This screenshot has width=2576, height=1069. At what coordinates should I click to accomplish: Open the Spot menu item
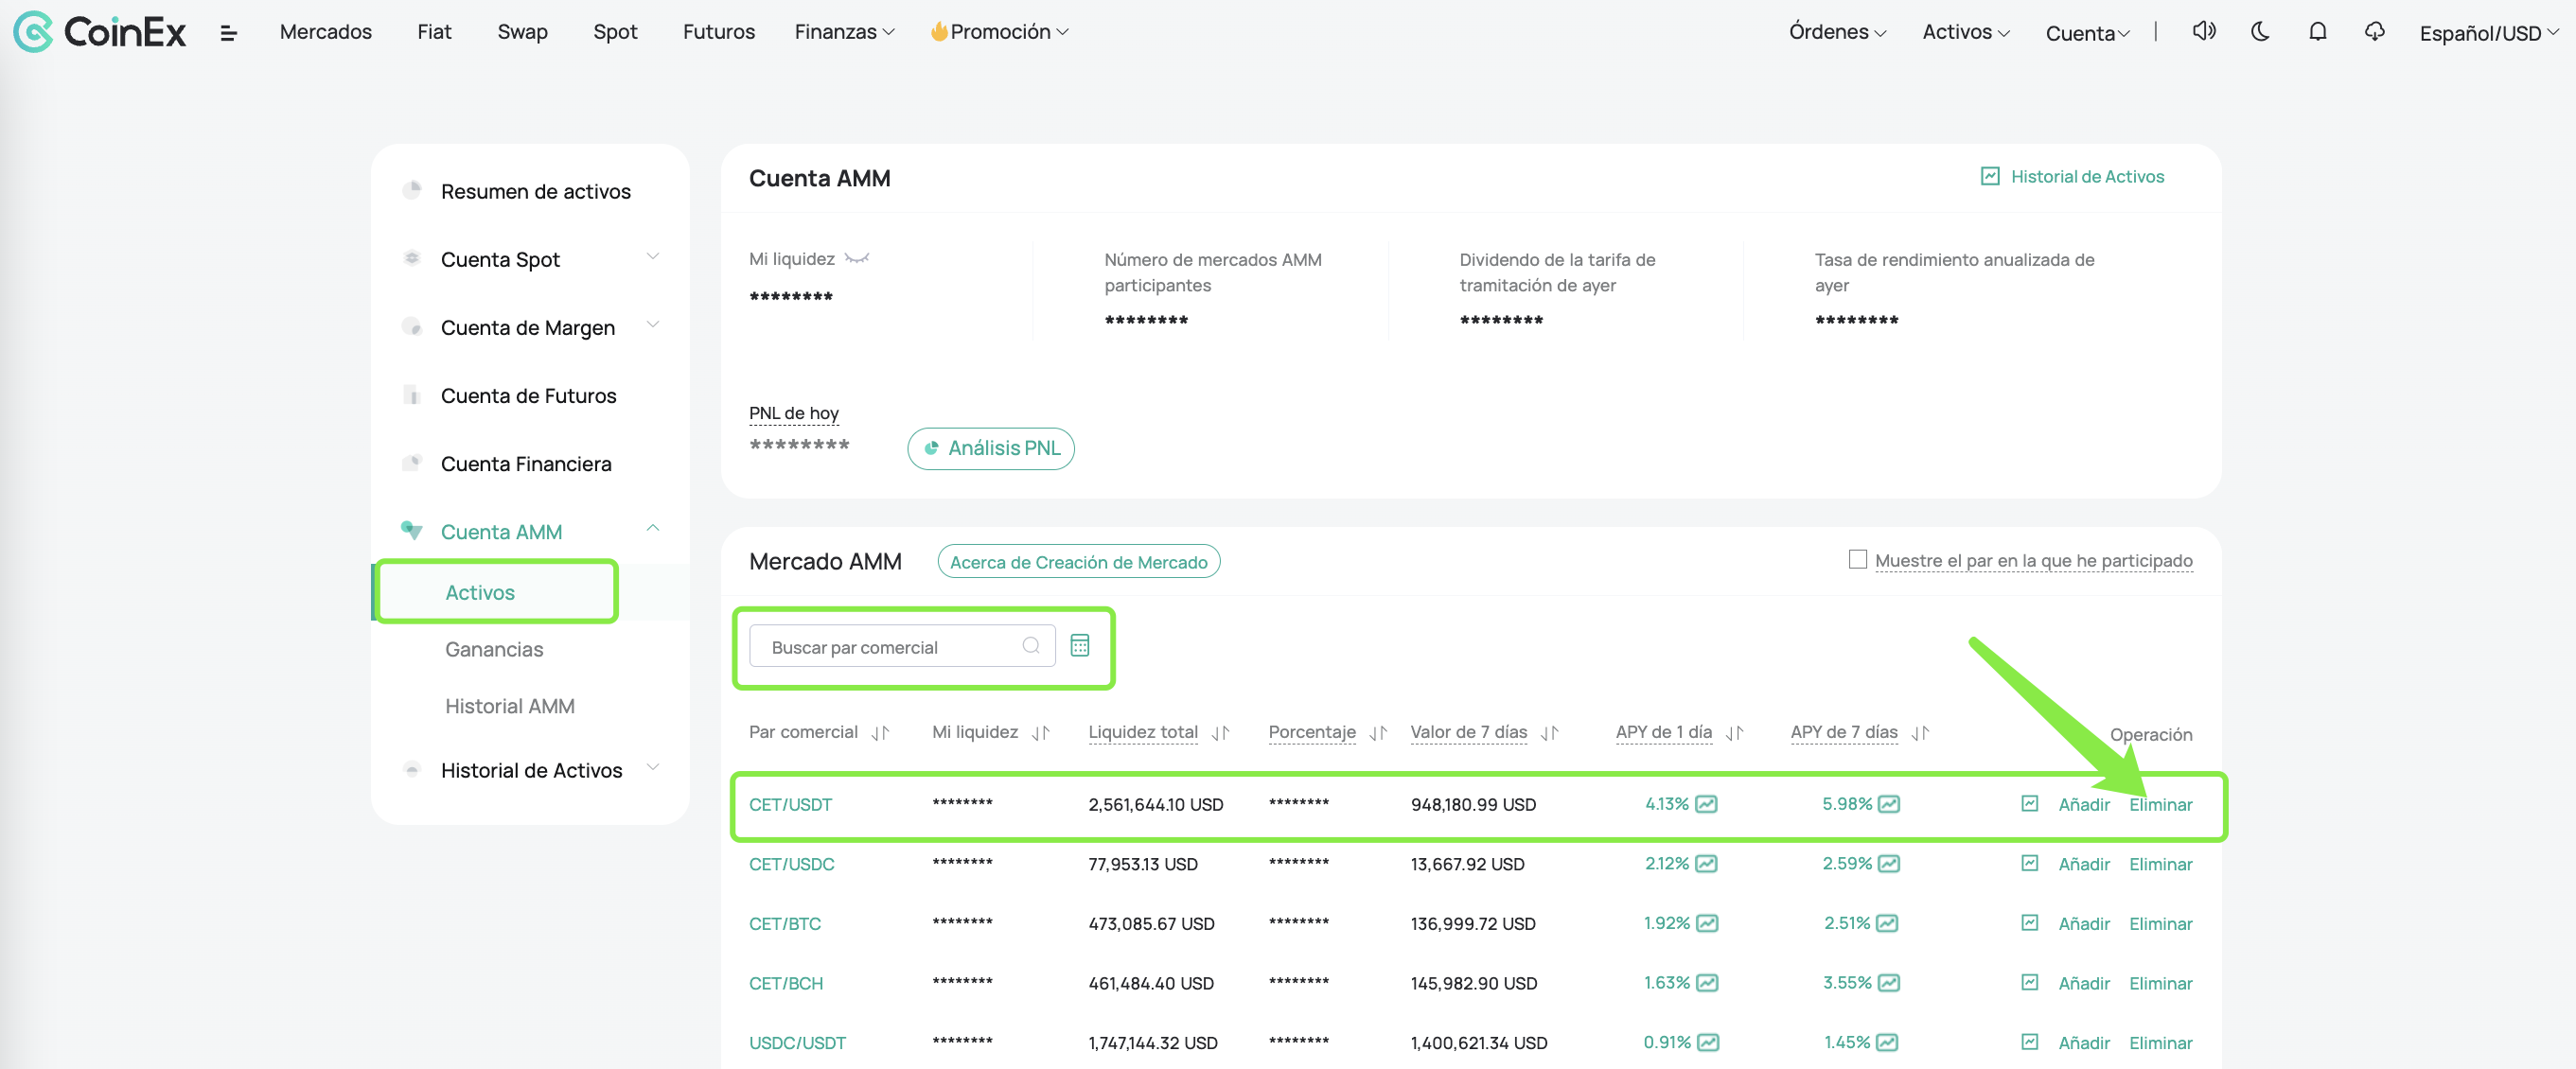point(615,32)
